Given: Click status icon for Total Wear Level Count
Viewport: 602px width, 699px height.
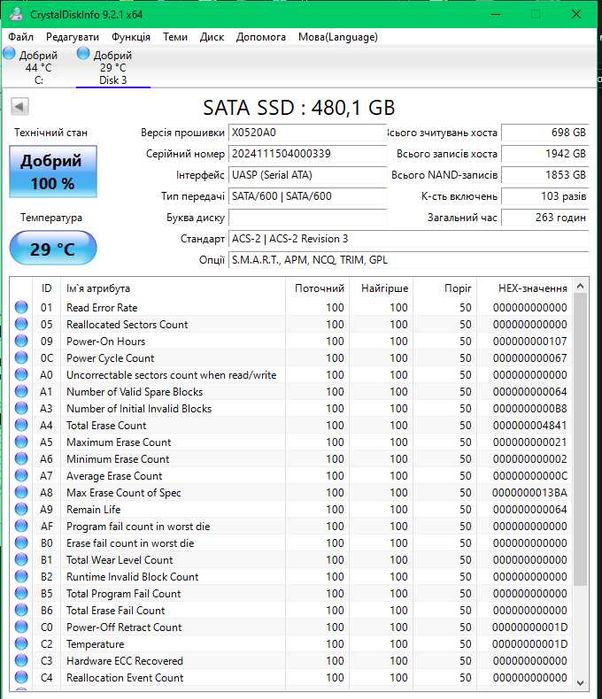Looking at the screenshot, I should pos(21,559).
